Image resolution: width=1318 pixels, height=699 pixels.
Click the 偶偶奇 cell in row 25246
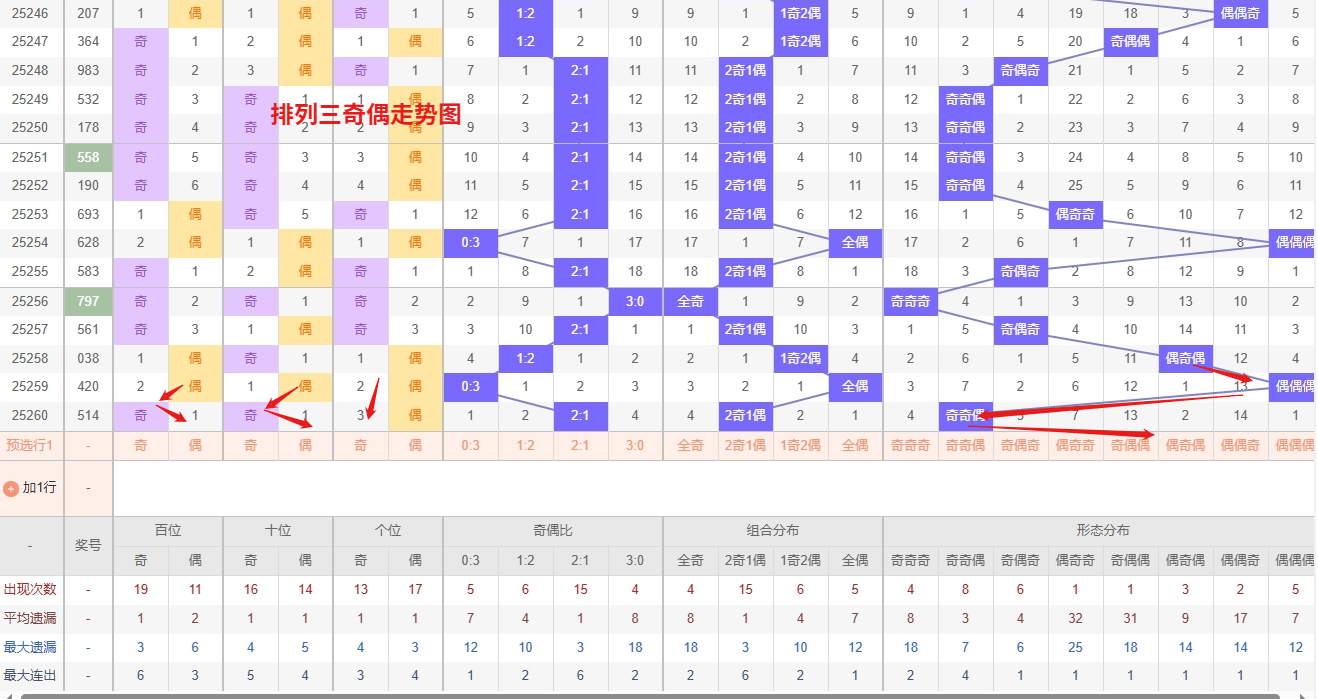(x=1240, y=14)
